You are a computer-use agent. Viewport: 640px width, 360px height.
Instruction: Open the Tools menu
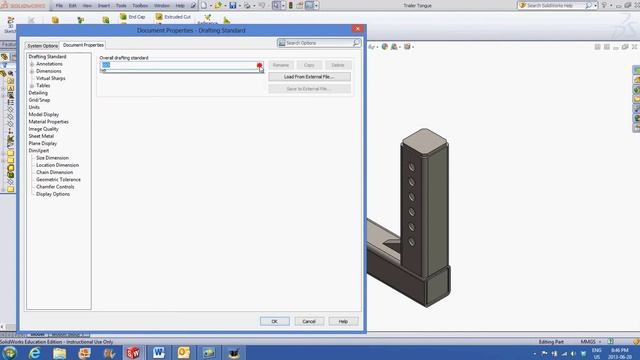pyautogui.click(x=121, y=6)
